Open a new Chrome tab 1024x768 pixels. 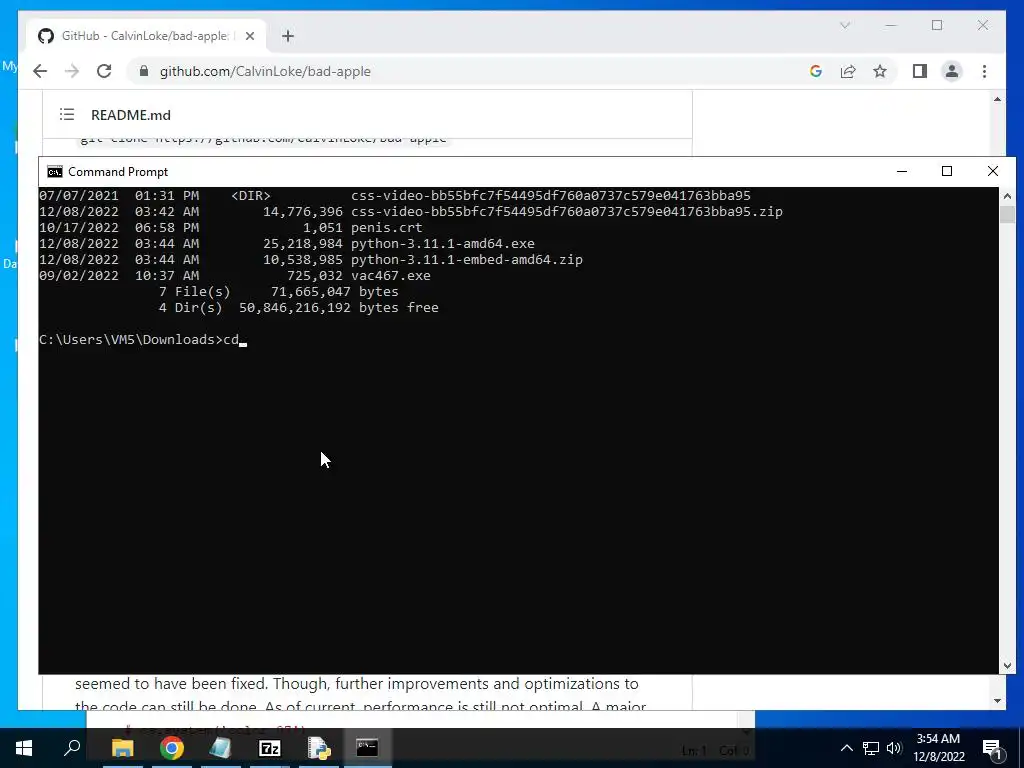(288, 36)
